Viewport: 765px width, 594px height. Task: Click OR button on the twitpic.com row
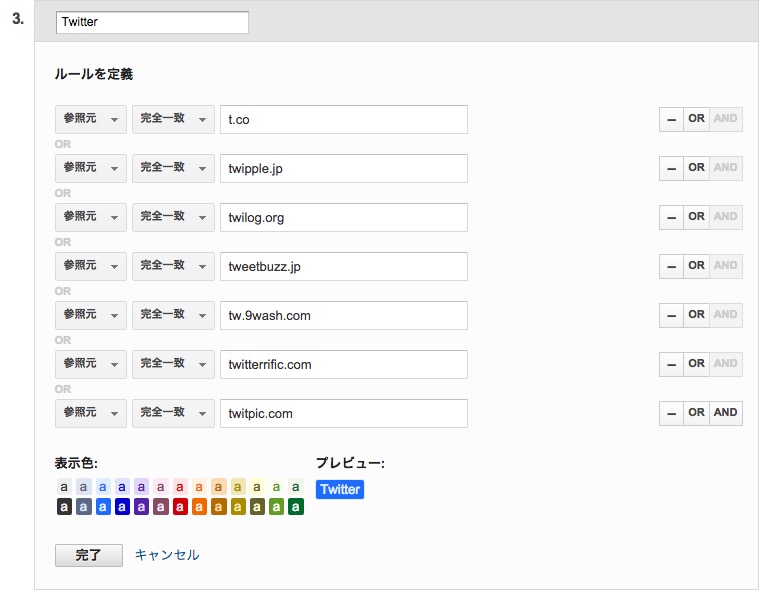(x=696, y=414)
